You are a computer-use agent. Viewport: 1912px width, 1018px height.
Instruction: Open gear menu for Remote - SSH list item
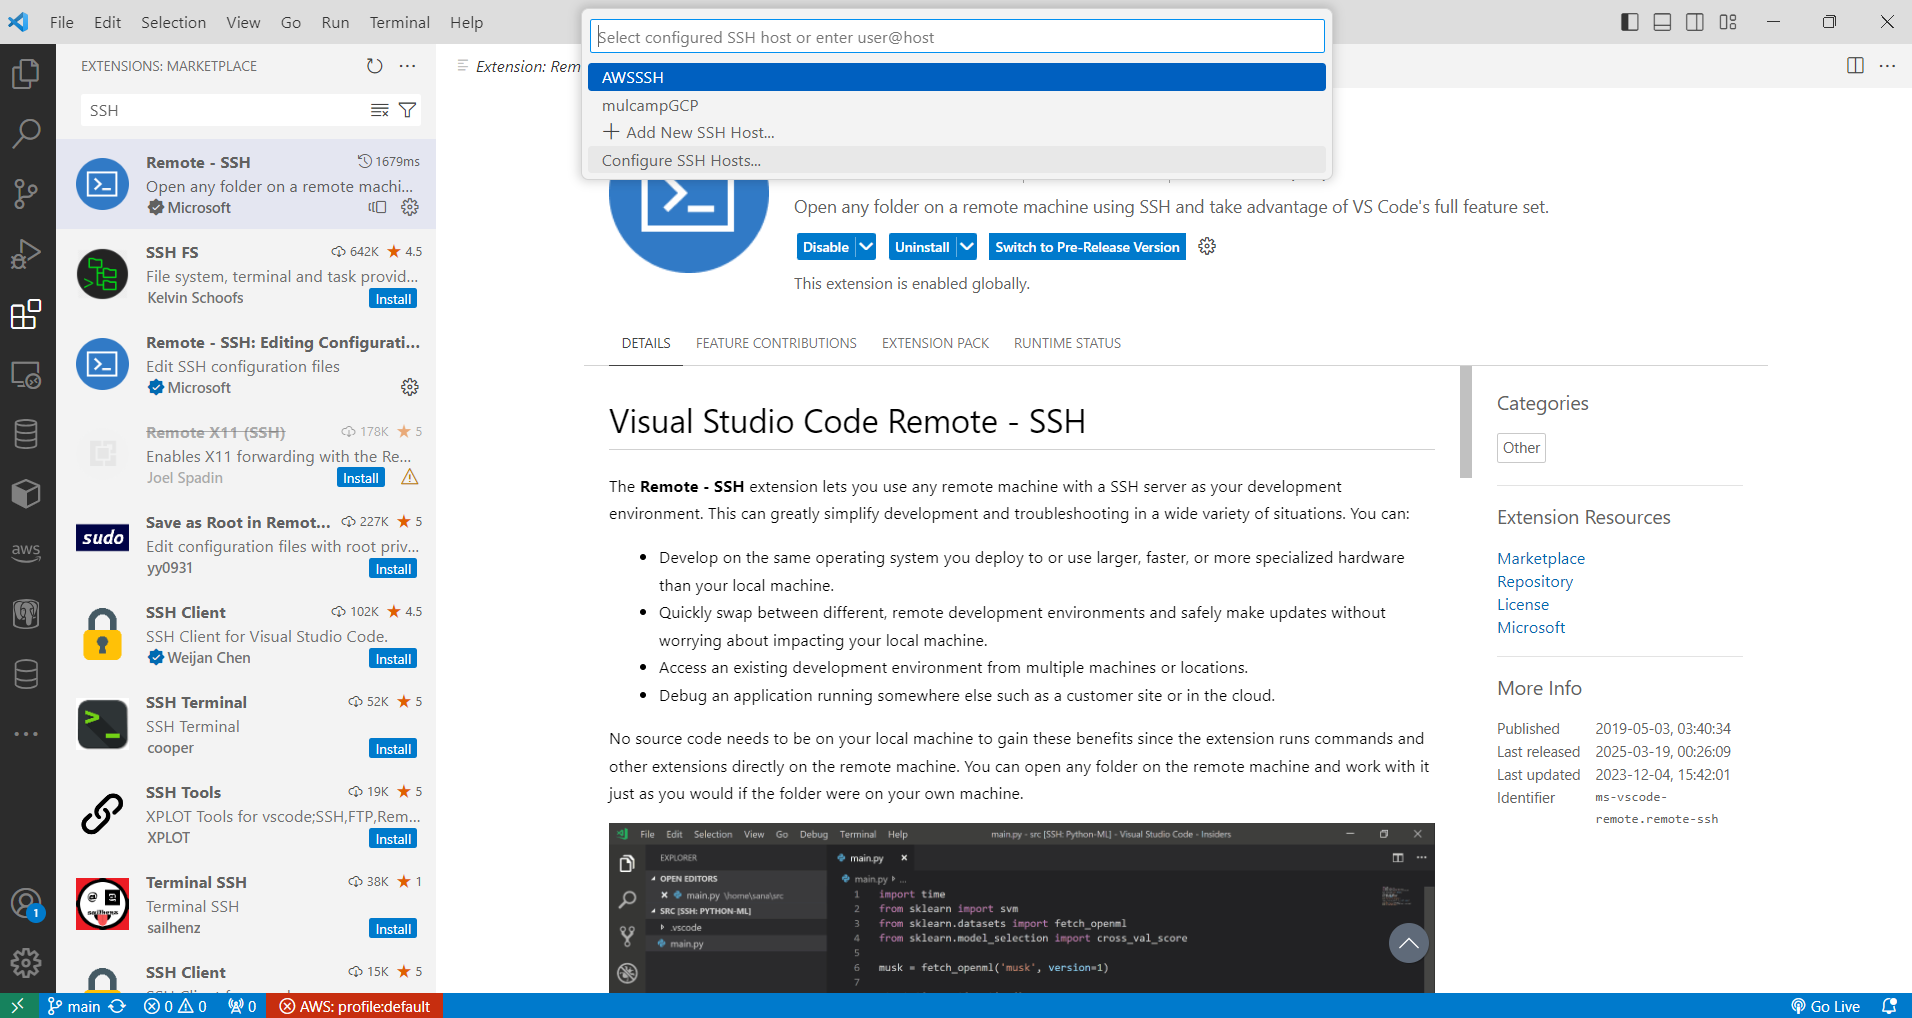(x=410, y=207)
